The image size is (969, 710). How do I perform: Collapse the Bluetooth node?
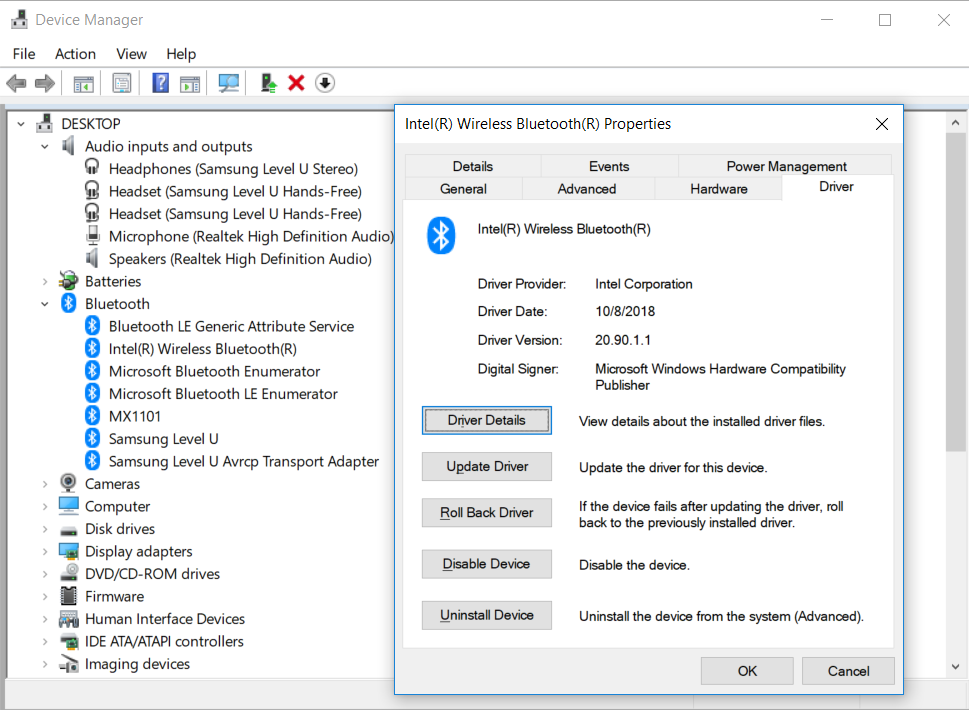click(x=44, y=304)
